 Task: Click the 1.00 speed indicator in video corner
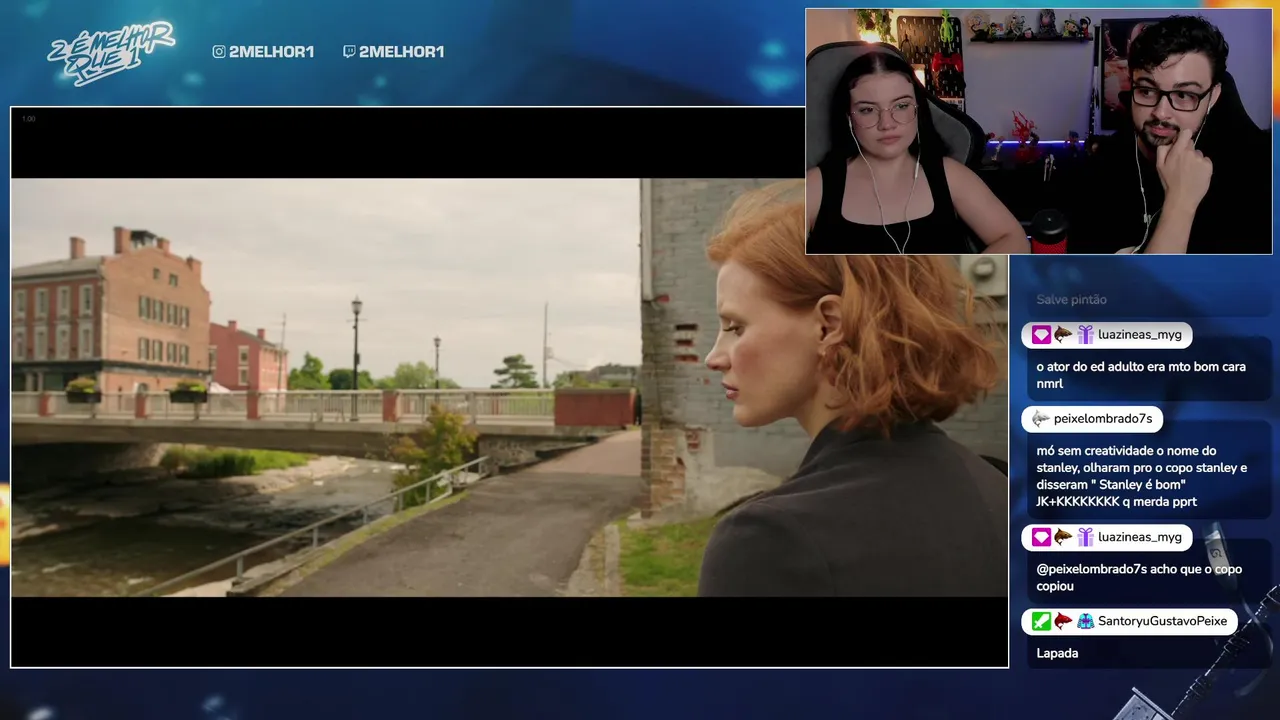click(28, 119)
